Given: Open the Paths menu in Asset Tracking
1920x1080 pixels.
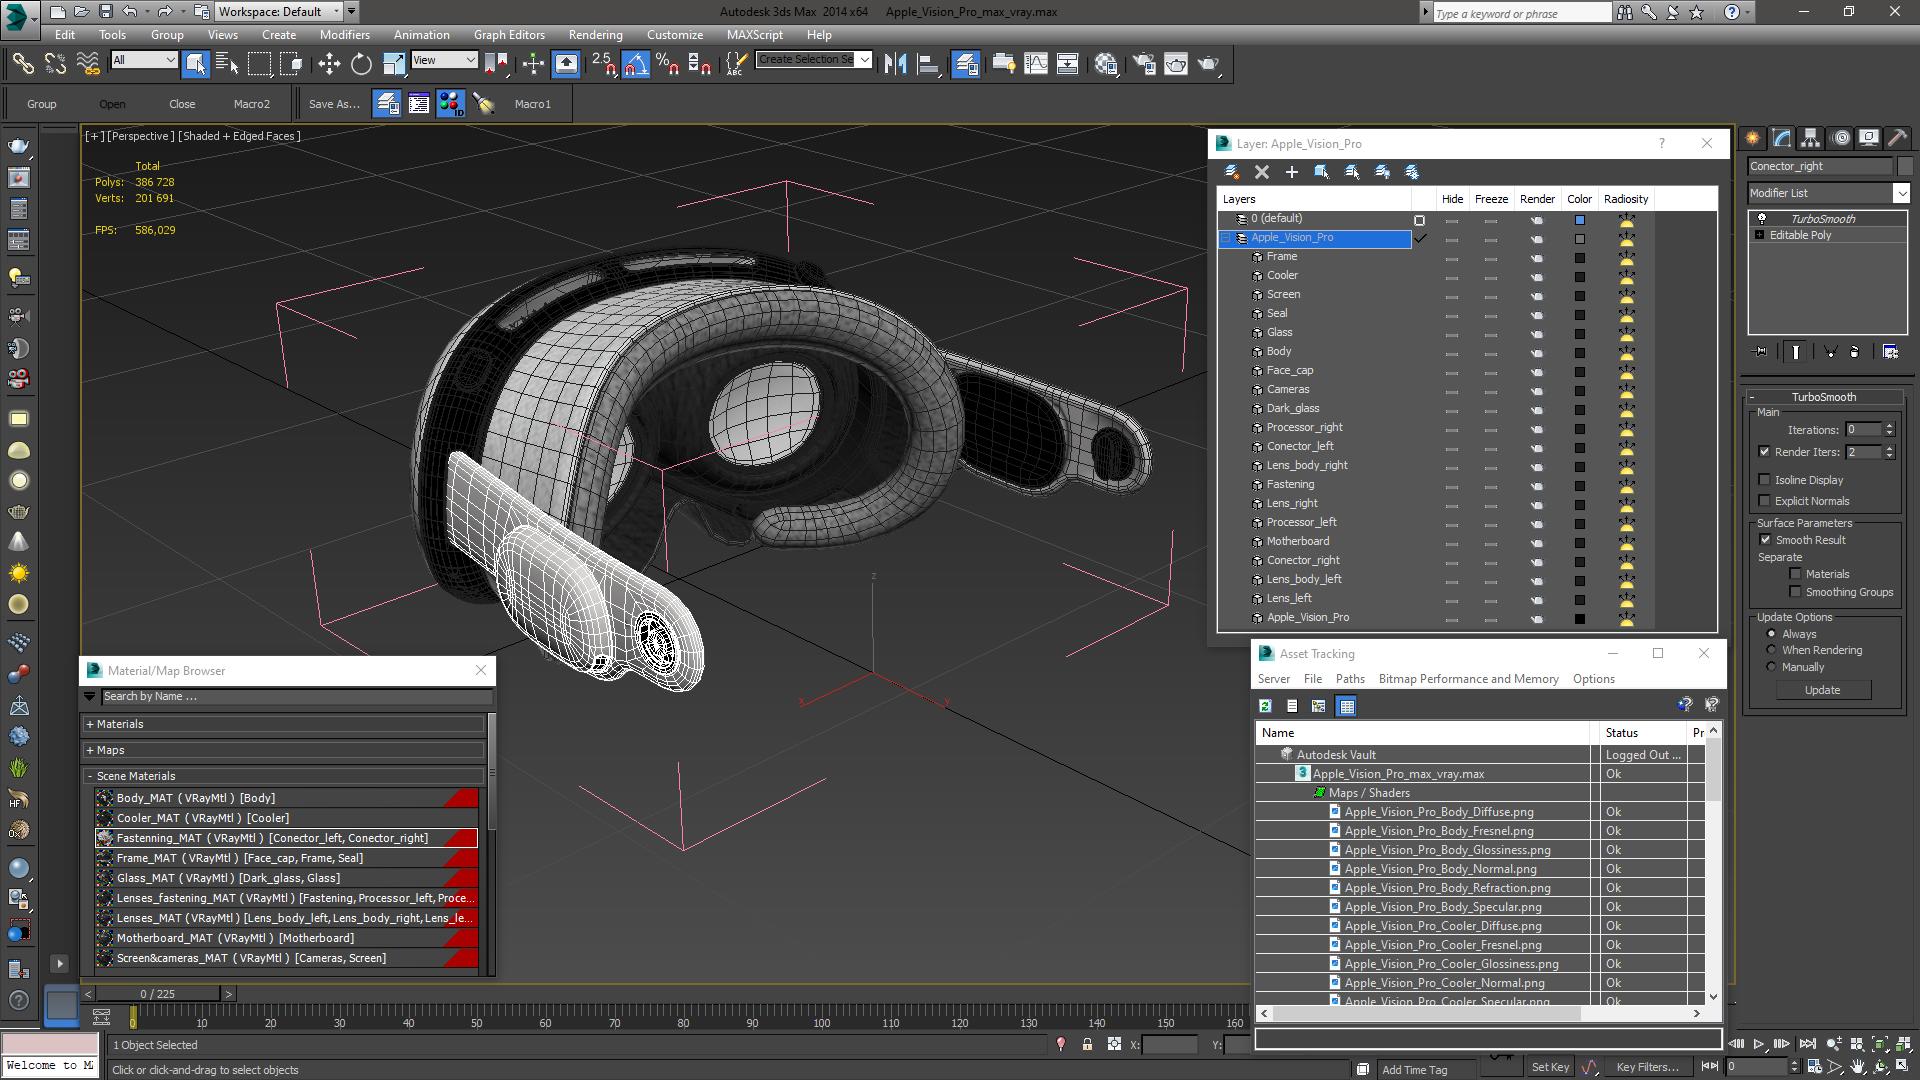Looking at the screenshot, I should [1349, 679].
